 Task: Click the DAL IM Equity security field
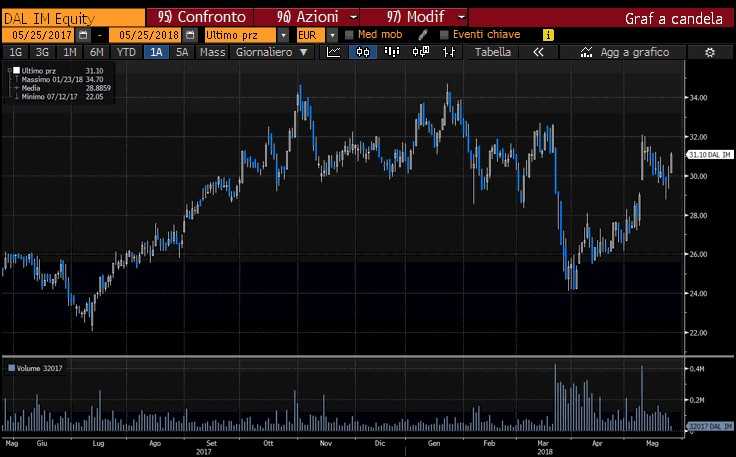coord(73,18)
